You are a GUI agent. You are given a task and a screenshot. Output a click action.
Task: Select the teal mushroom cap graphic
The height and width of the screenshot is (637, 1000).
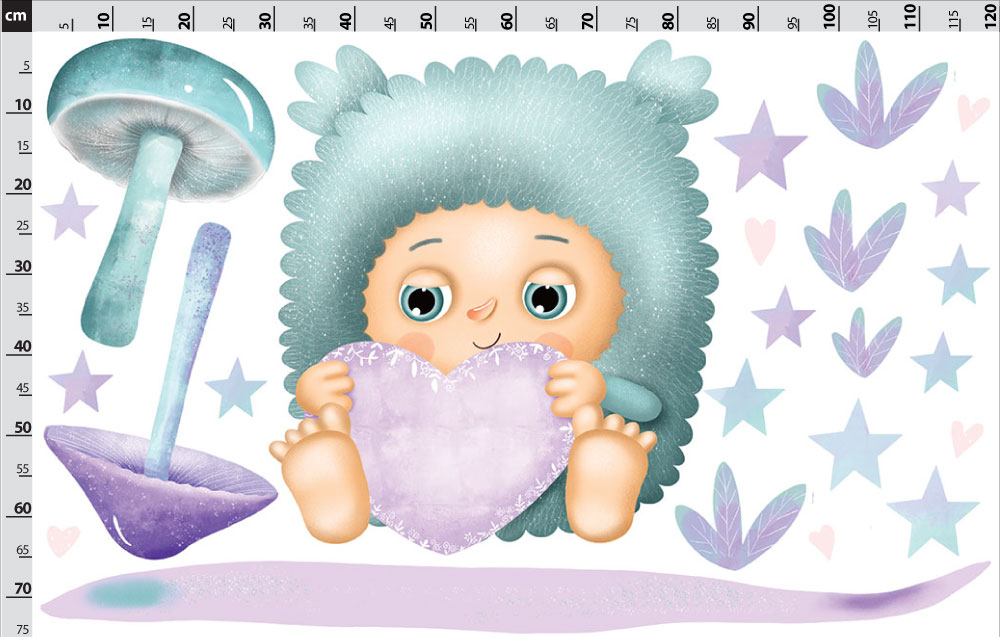(160, 119)
